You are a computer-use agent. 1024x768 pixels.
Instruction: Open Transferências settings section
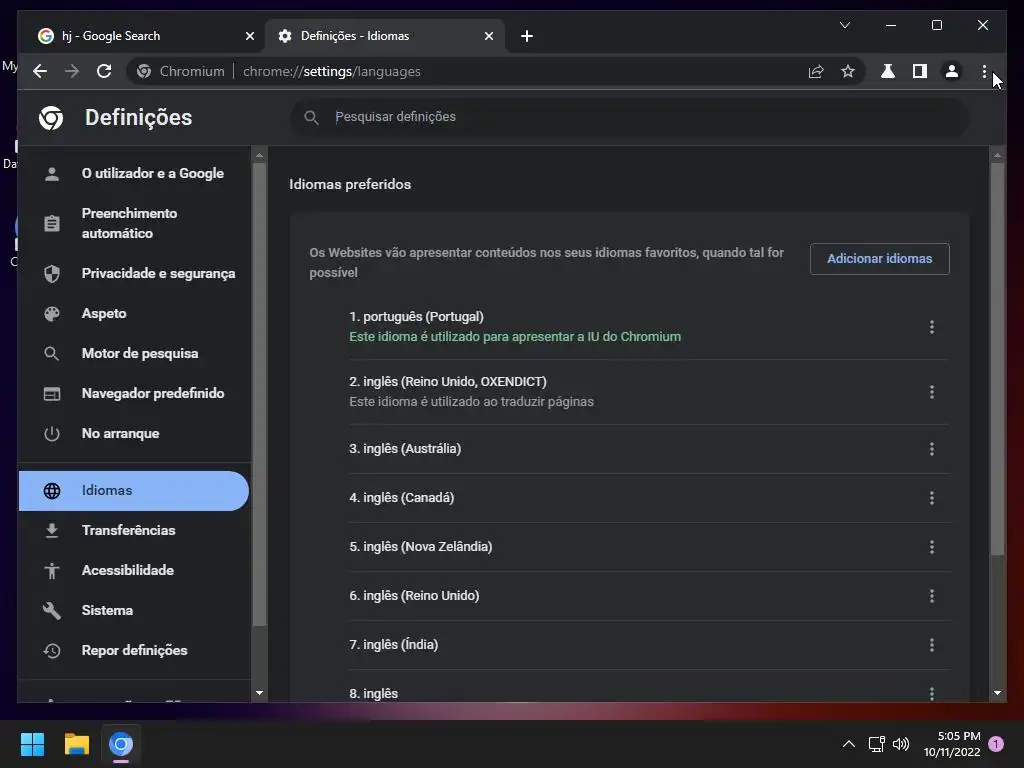click(135, 530)
